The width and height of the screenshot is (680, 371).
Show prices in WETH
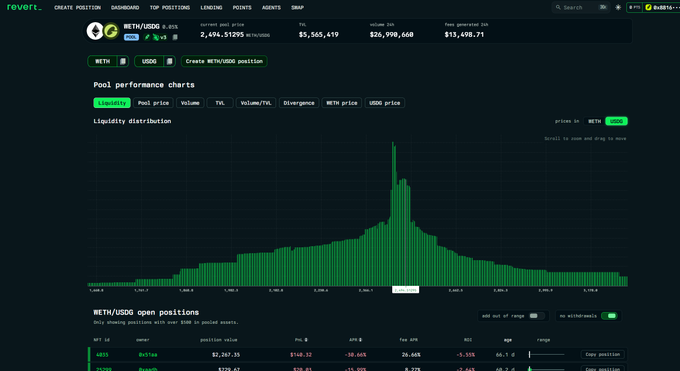pyautogui.click(x=594, y=121)
